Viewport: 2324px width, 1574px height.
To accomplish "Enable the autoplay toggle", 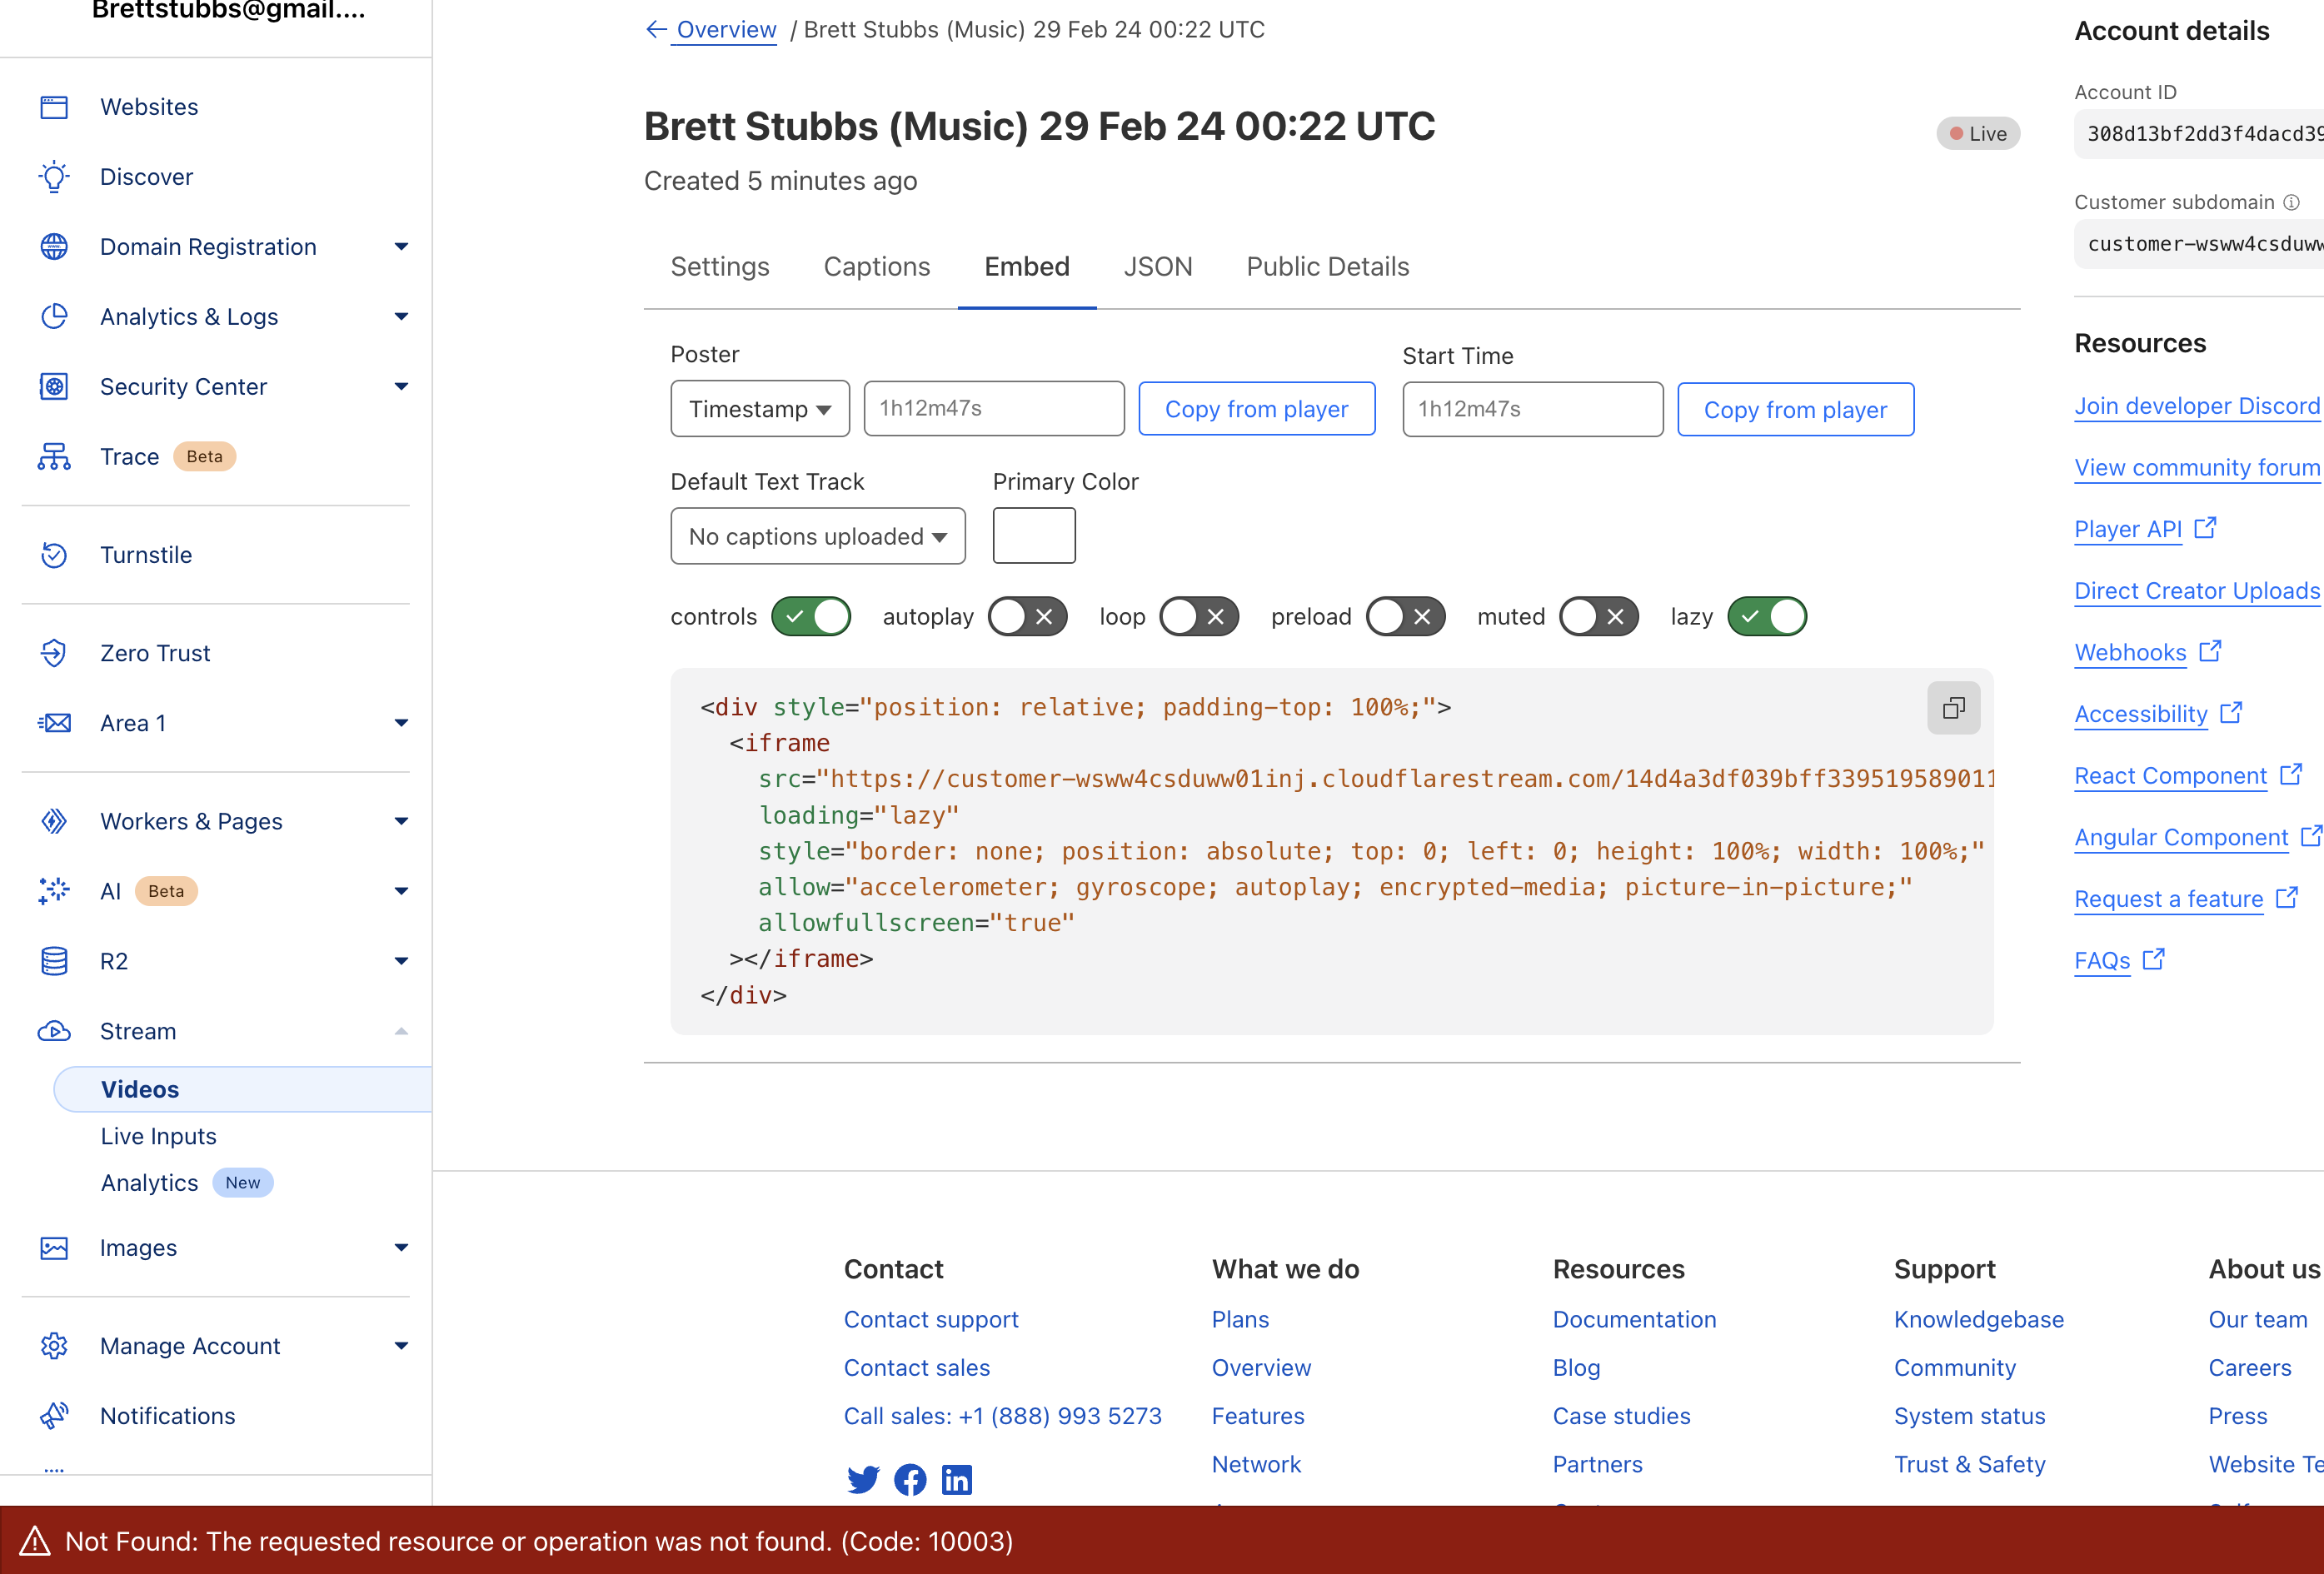I will click(1027, 617).
